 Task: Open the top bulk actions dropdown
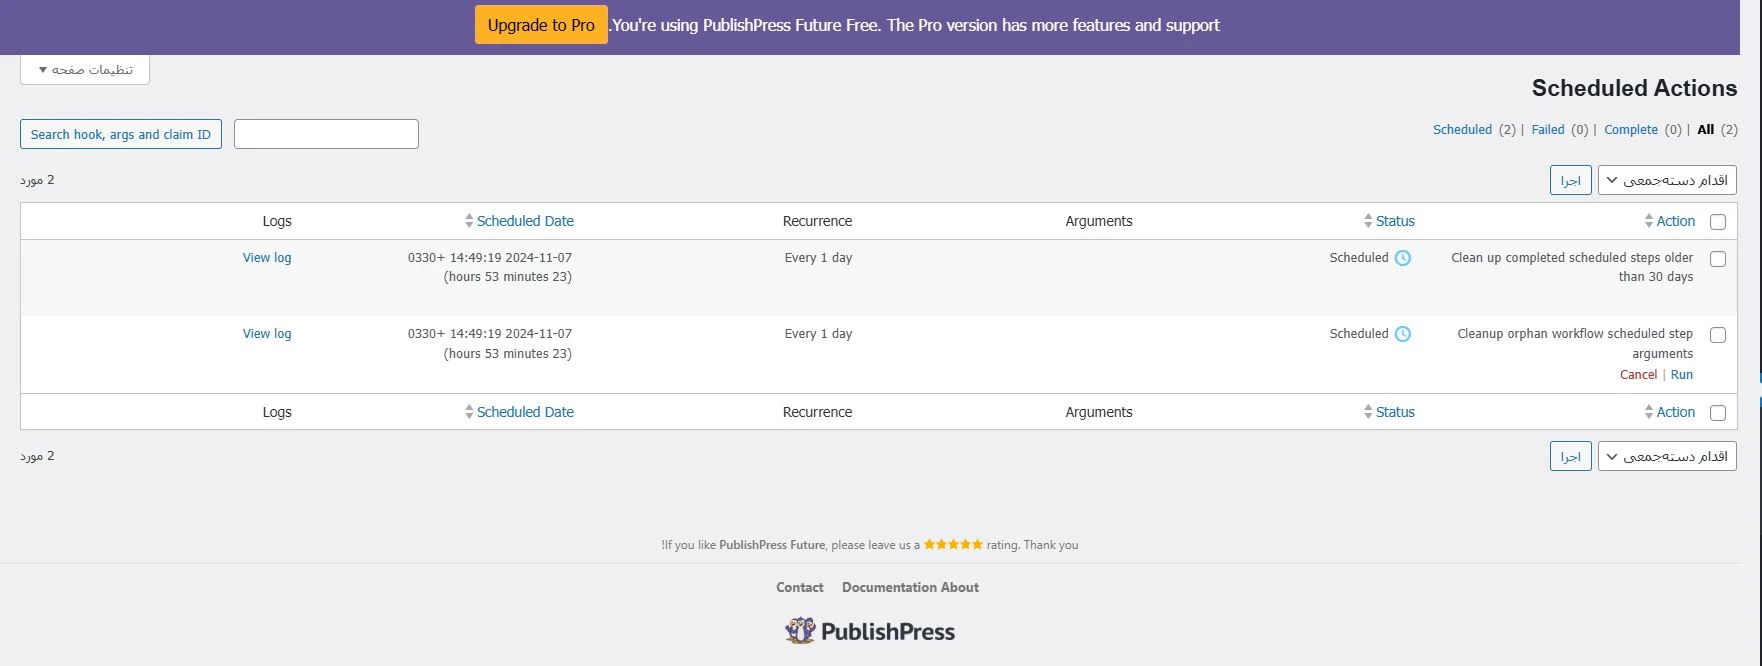click(x=1667, y=180)
